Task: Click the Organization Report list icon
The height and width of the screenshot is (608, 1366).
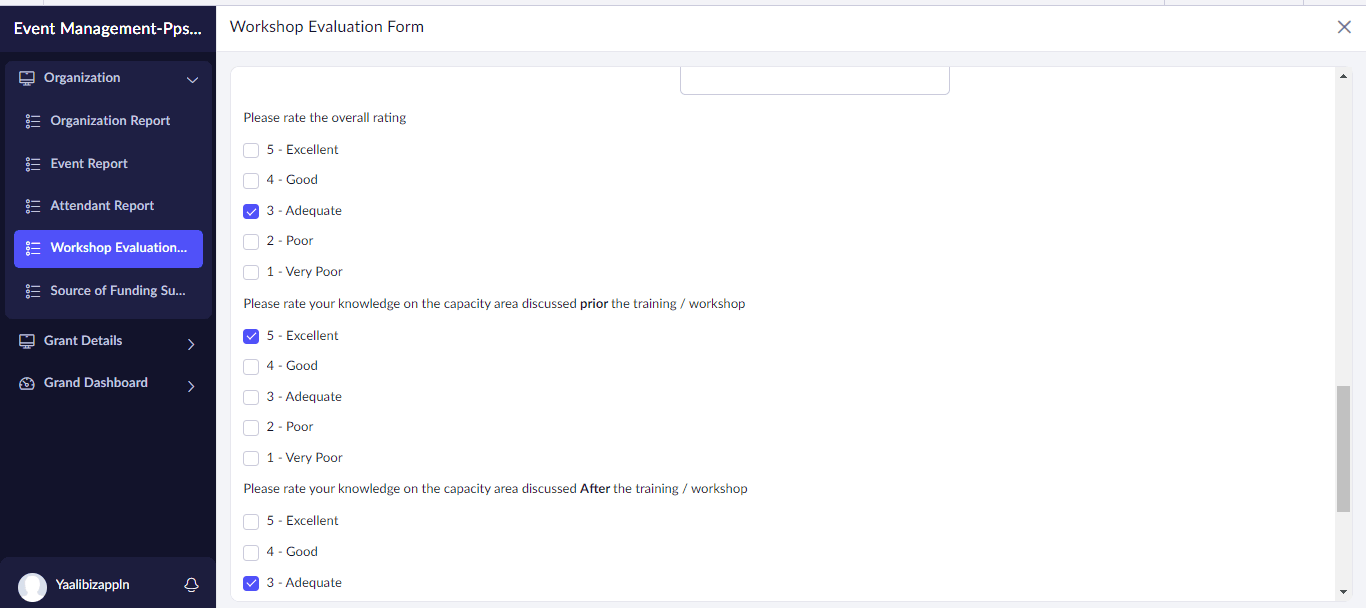Action: [x=33, y=121]
